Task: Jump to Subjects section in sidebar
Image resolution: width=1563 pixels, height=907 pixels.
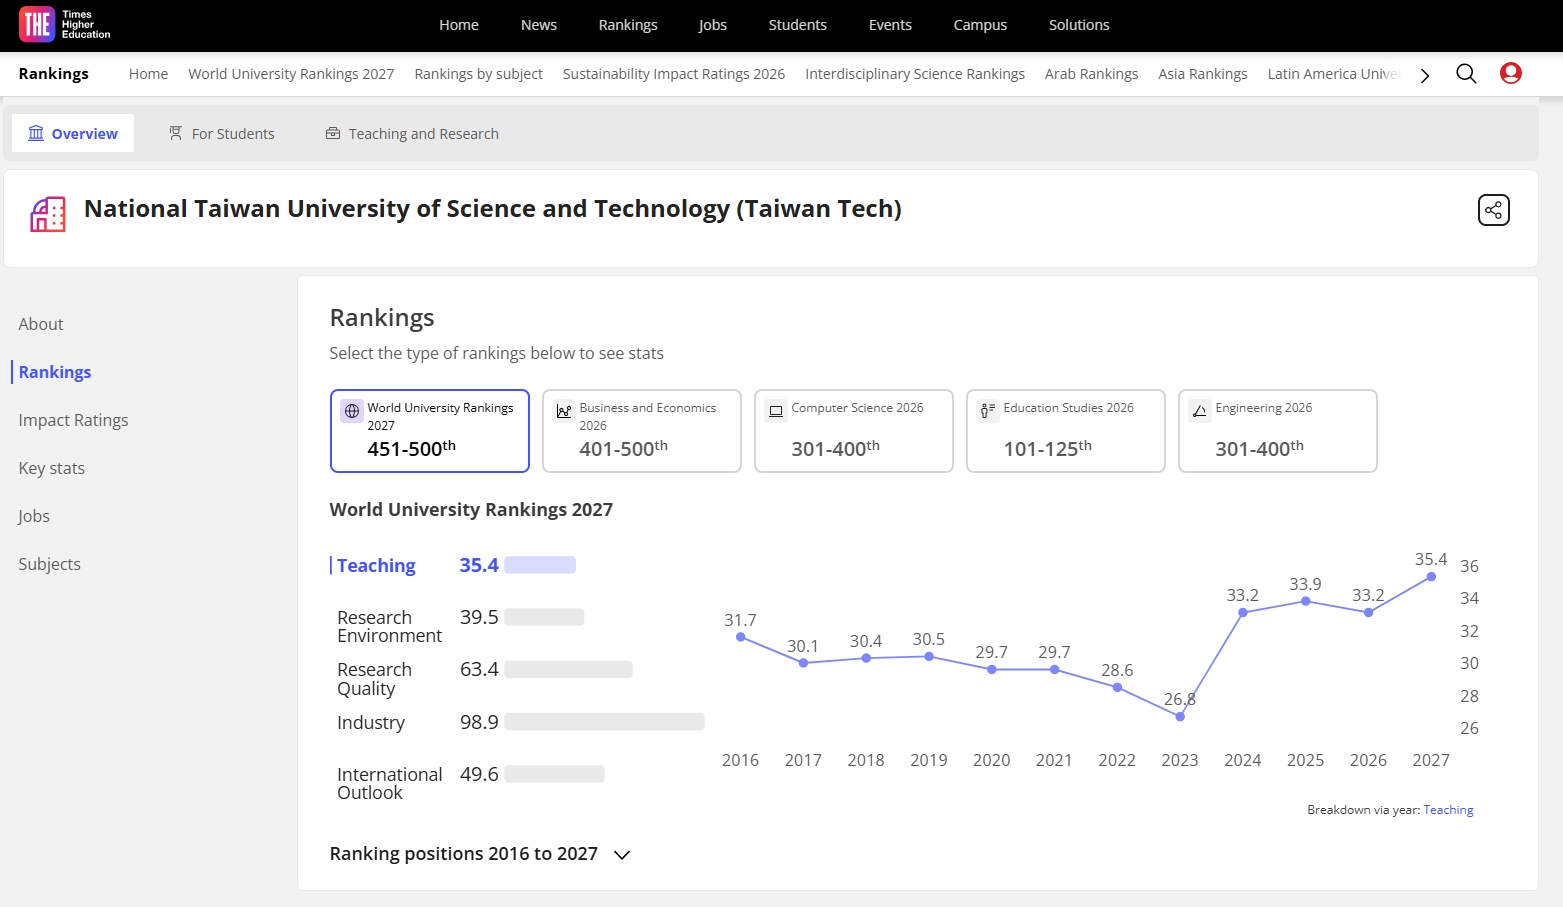Action: tap(50, 564)
